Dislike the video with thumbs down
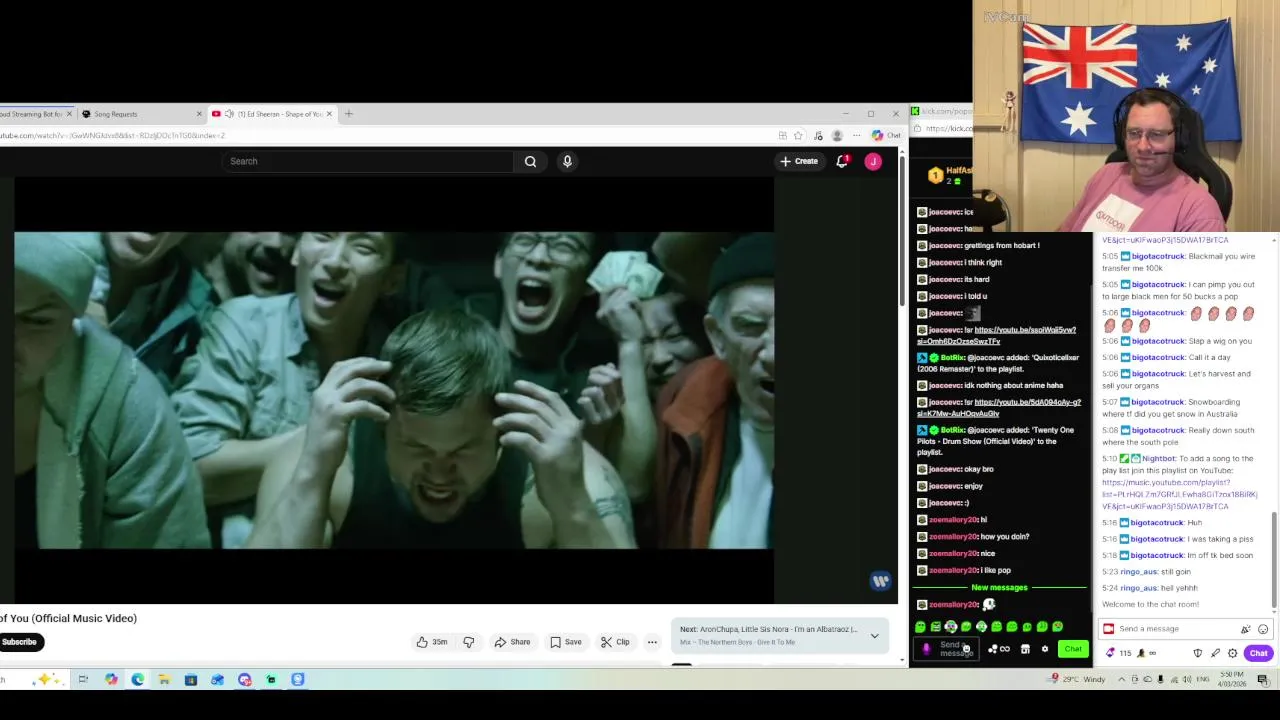This screenshot has height=720, width=1280. [468, 642]
